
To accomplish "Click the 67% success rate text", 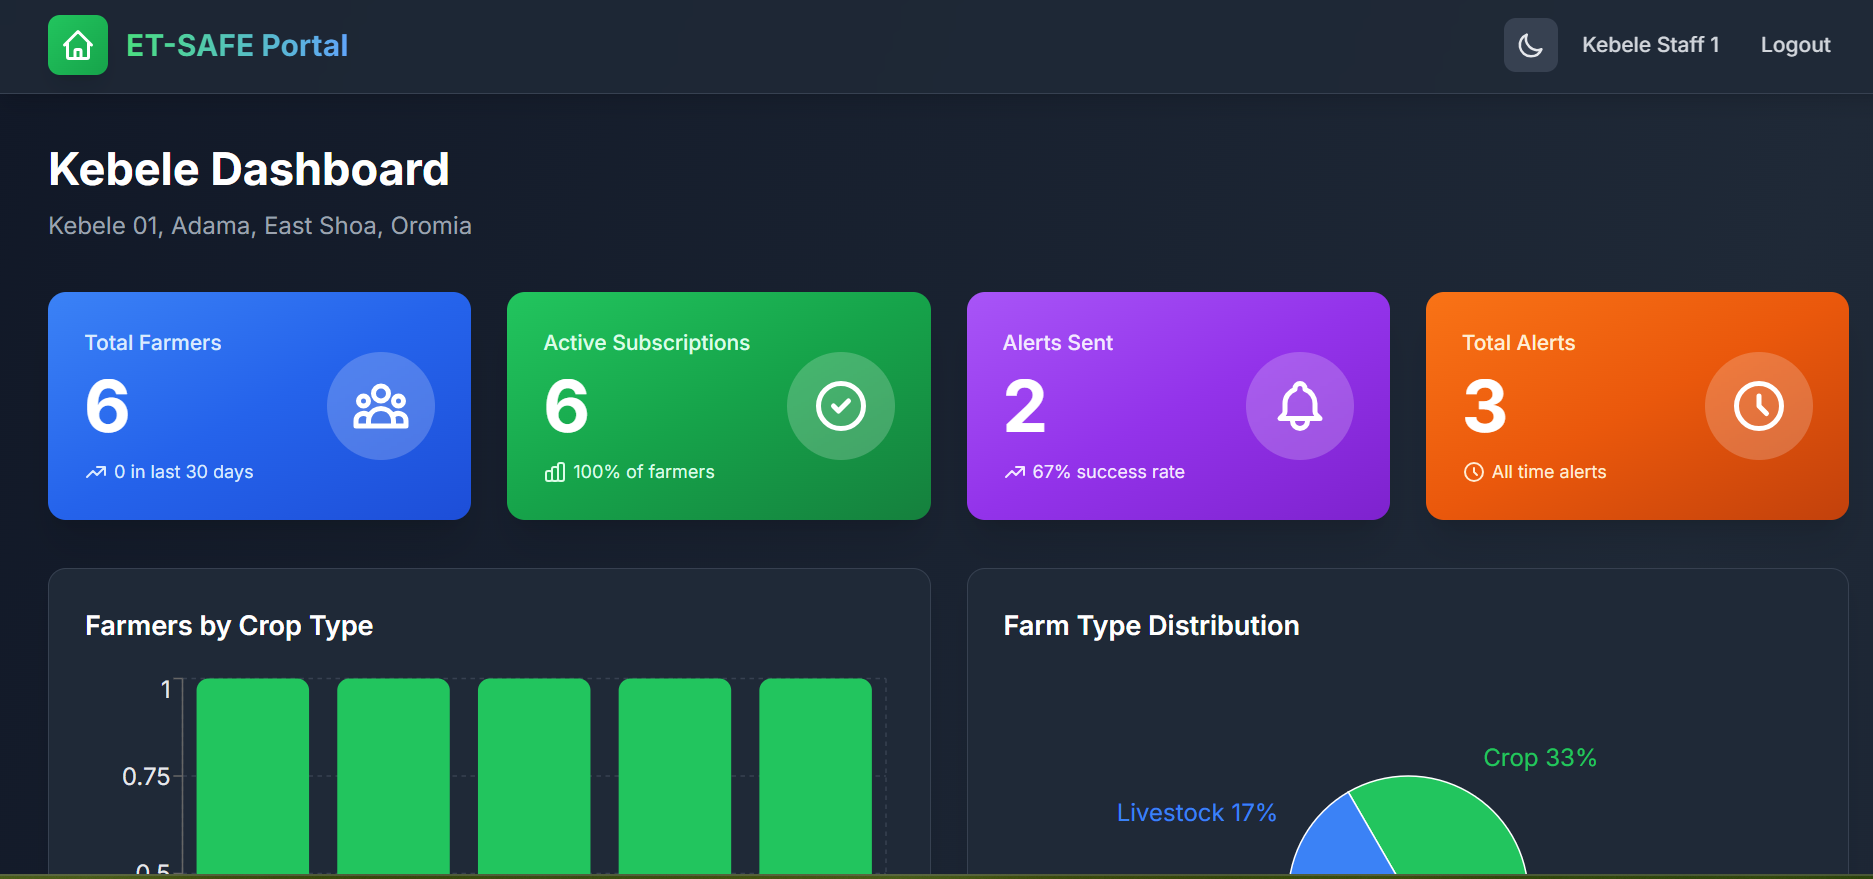I will tap(1108, 472).
